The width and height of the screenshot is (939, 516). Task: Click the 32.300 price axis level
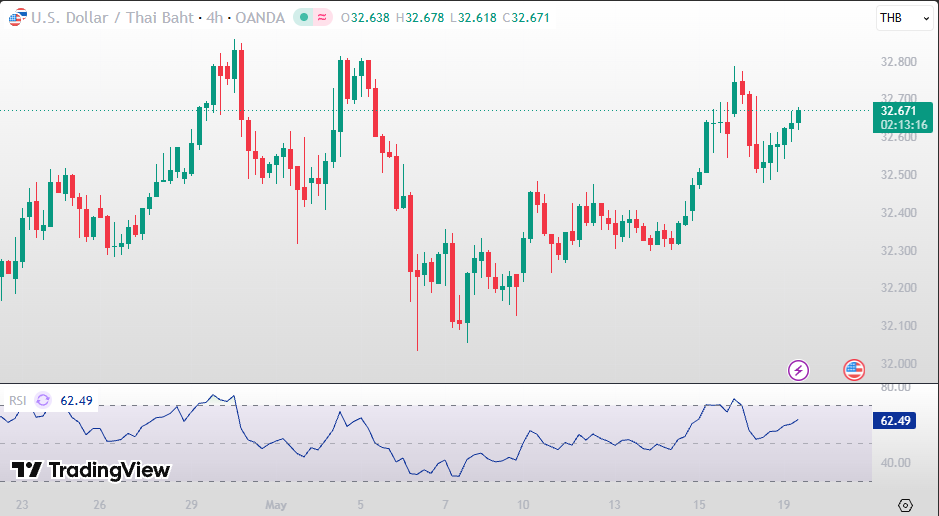[x=899, y=250]
